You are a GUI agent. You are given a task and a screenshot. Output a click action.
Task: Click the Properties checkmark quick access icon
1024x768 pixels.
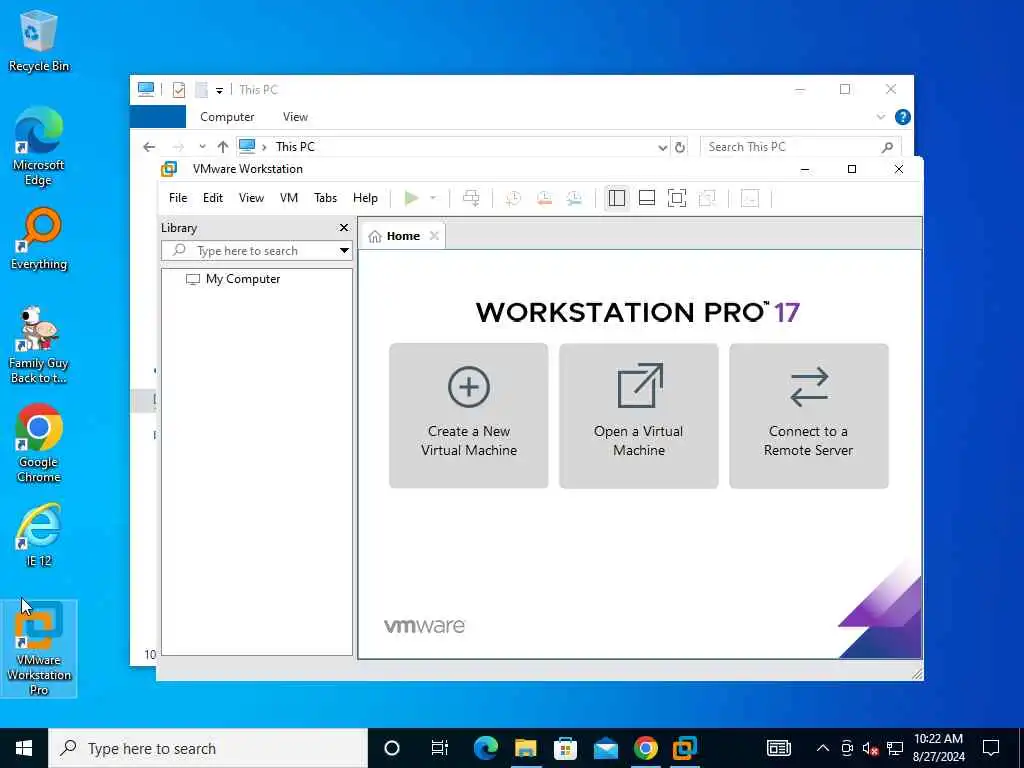coord(178,89)
